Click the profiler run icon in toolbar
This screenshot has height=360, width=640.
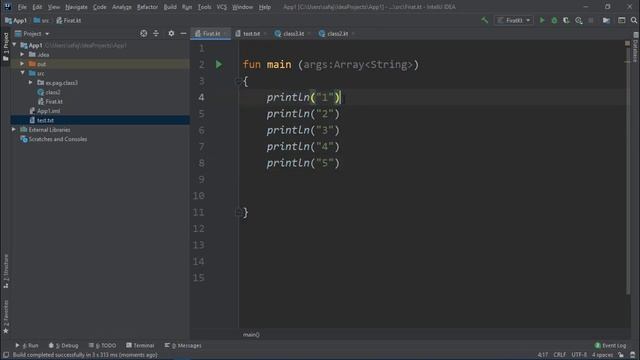click(578, 20)
